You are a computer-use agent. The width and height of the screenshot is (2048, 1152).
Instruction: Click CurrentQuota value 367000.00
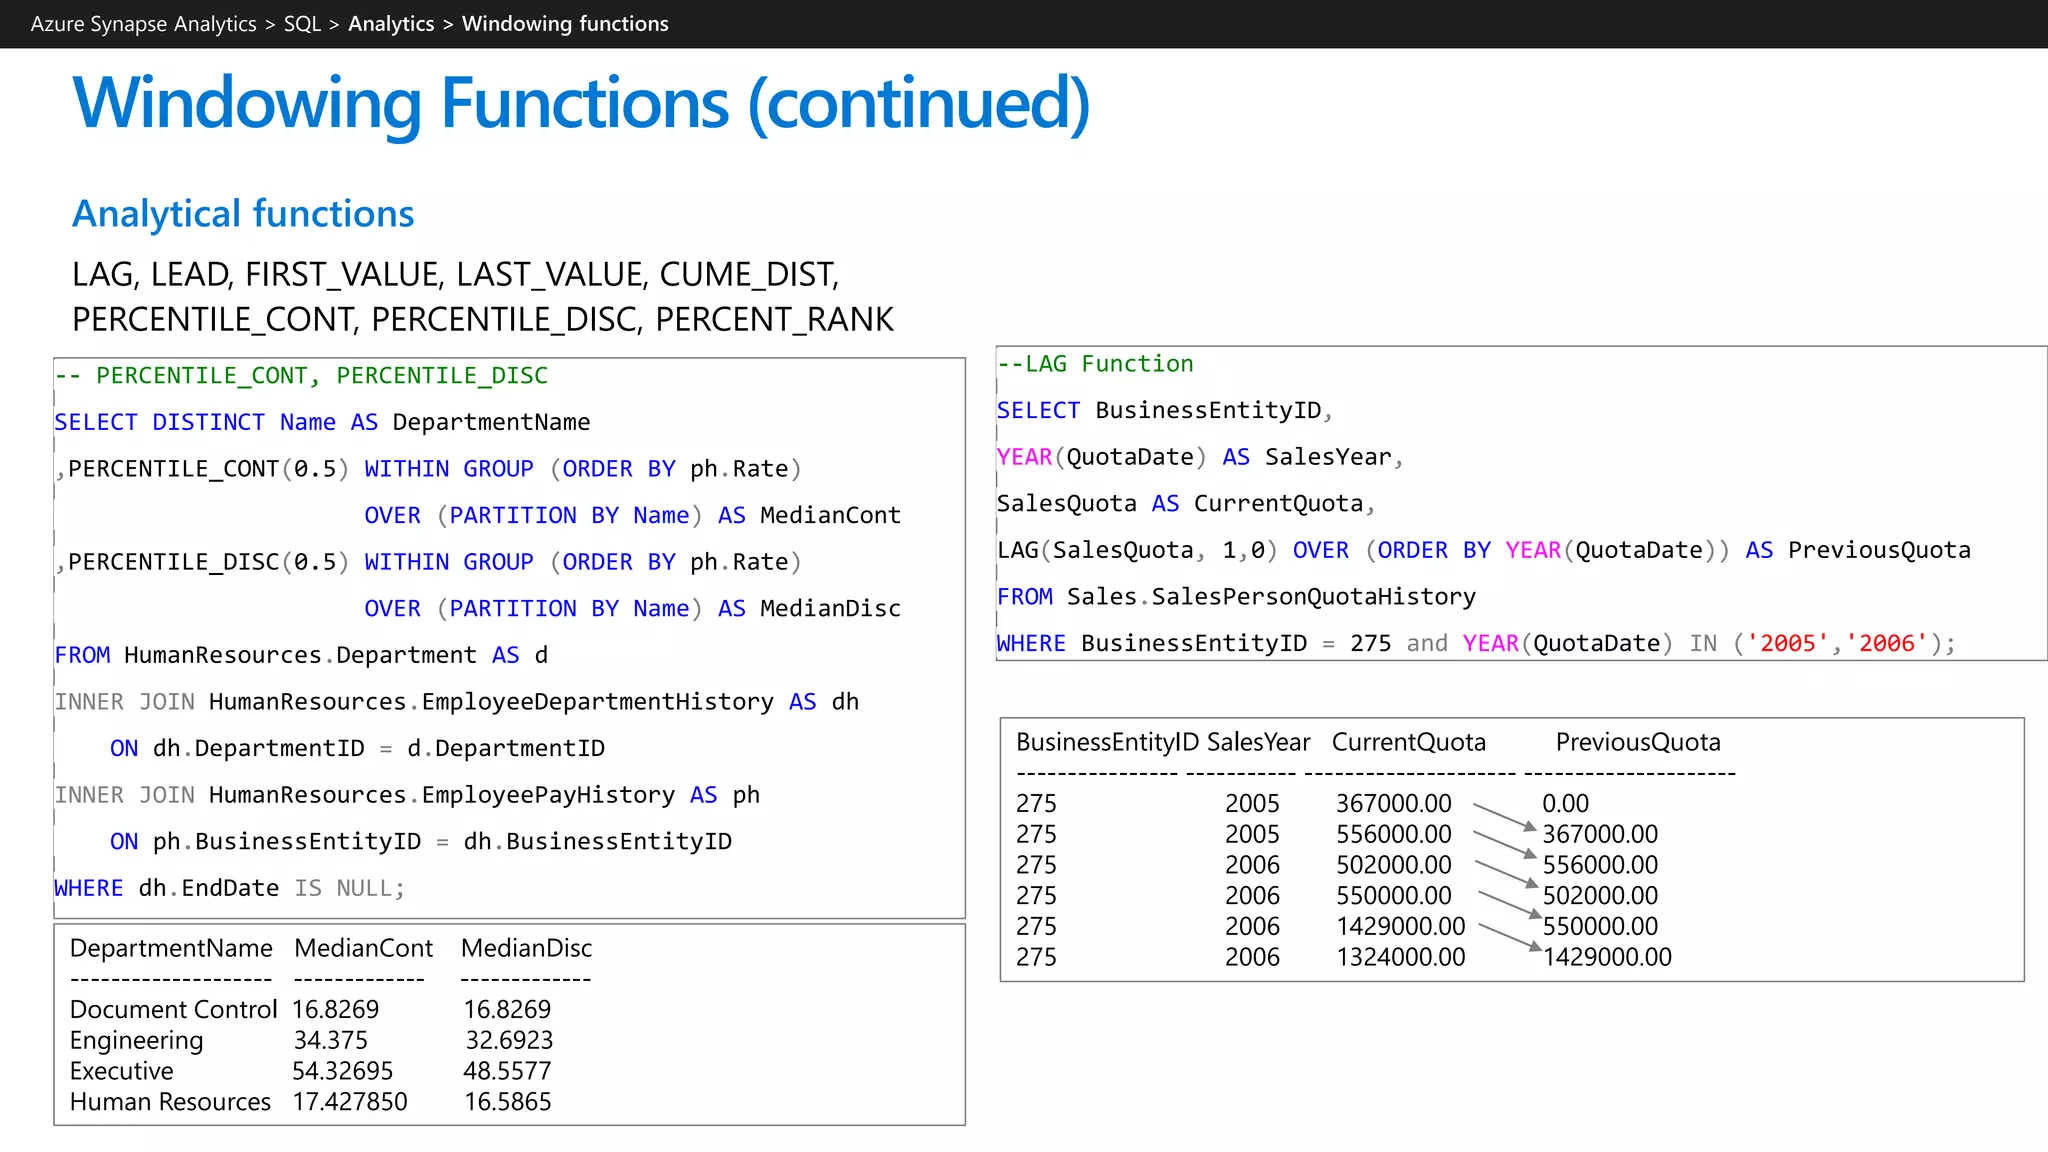[x=1394, y=803]
